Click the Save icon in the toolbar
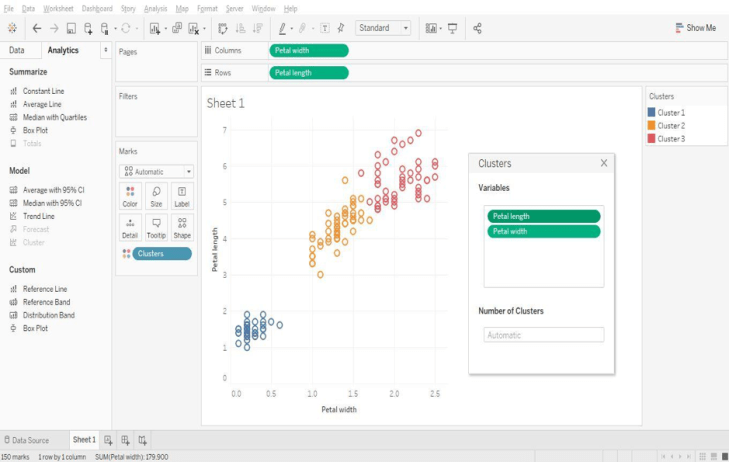This screenshot has height=462, width=729. pyautogui.click(x=72, y=28)
